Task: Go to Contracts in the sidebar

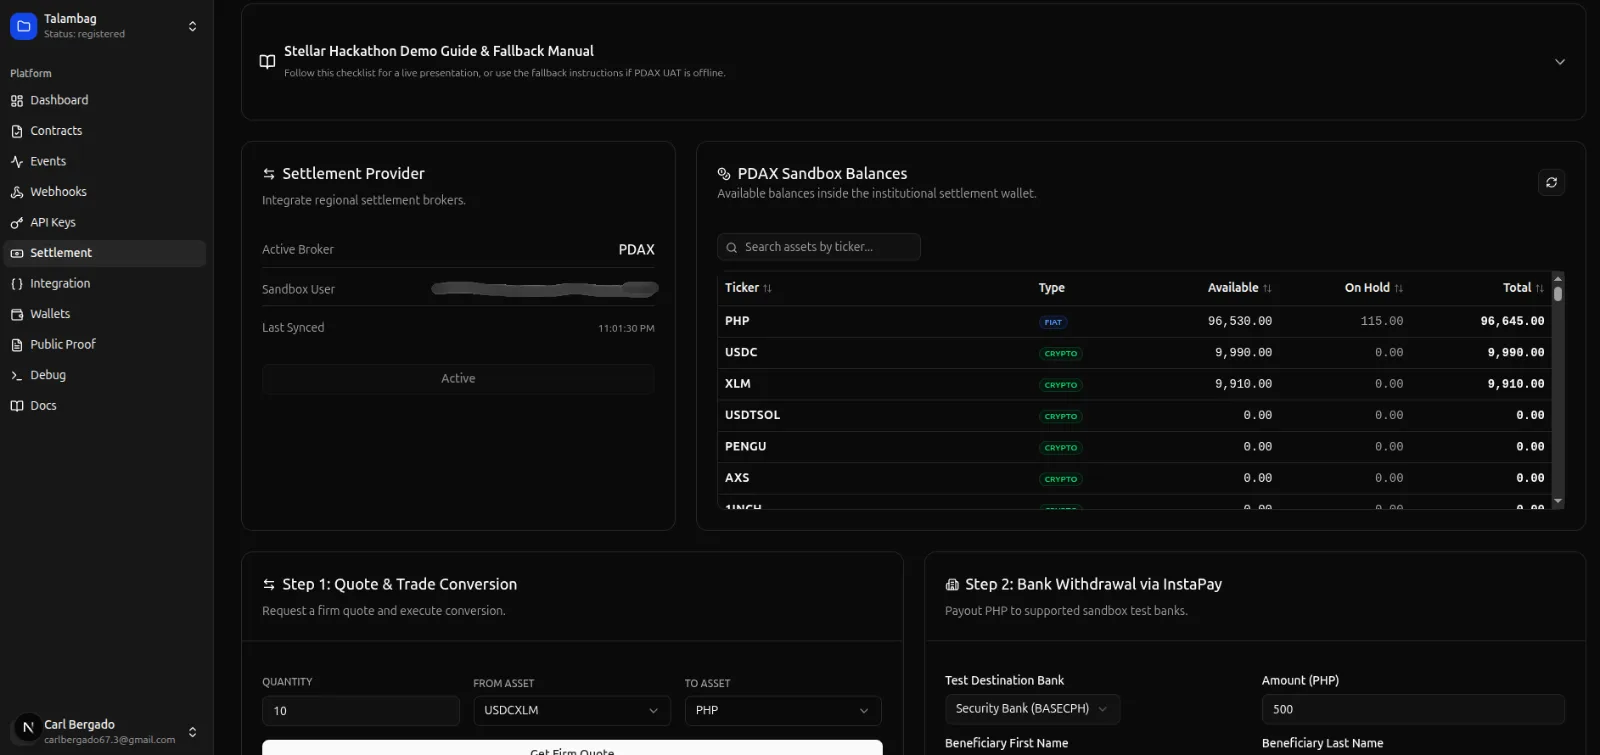Action: (105, 131)
